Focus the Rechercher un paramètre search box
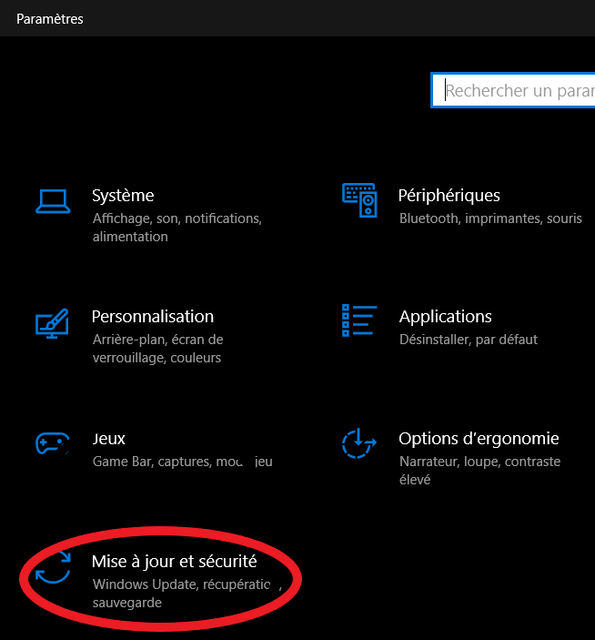 [513, 90]
